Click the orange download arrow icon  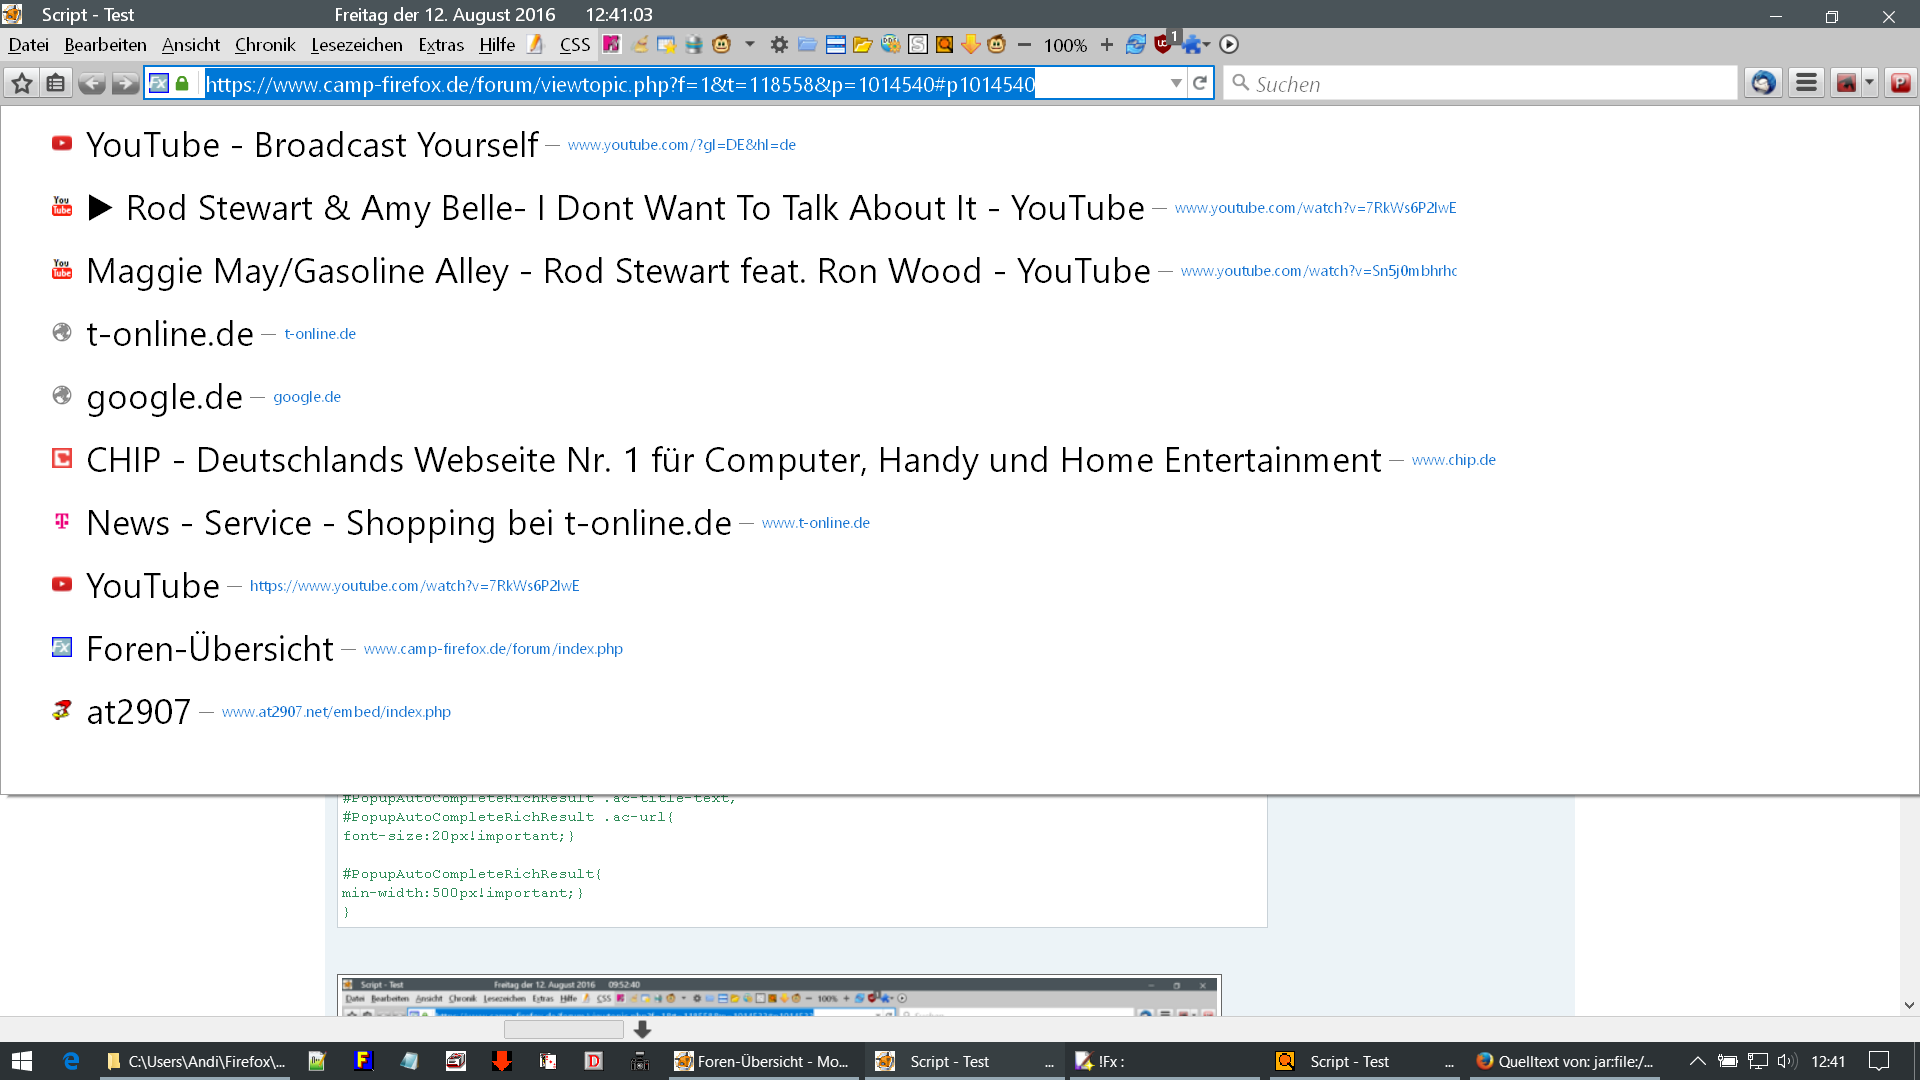(x=970, y=45)
